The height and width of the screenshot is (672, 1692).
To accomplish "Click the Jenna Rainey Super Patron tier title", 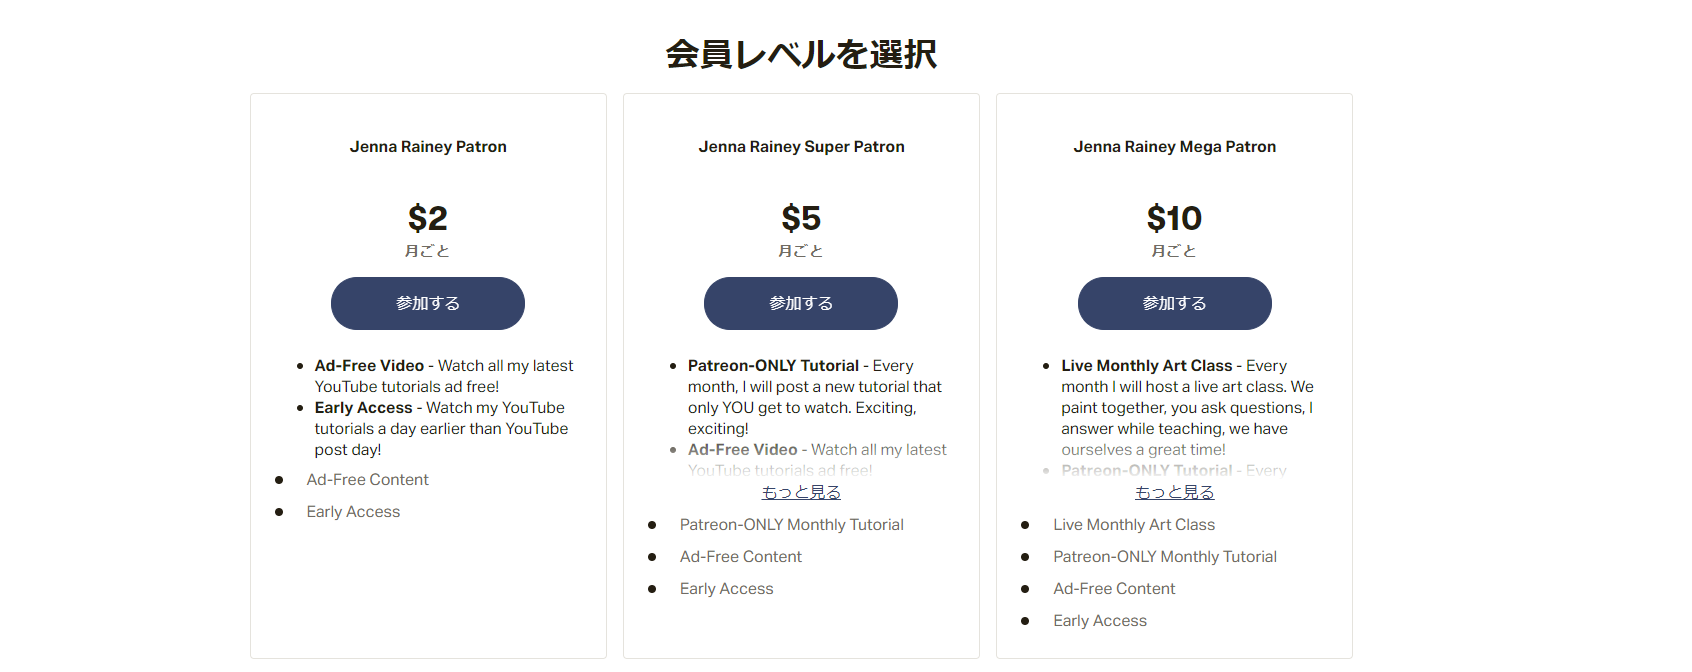I will (x=800, y=146).
